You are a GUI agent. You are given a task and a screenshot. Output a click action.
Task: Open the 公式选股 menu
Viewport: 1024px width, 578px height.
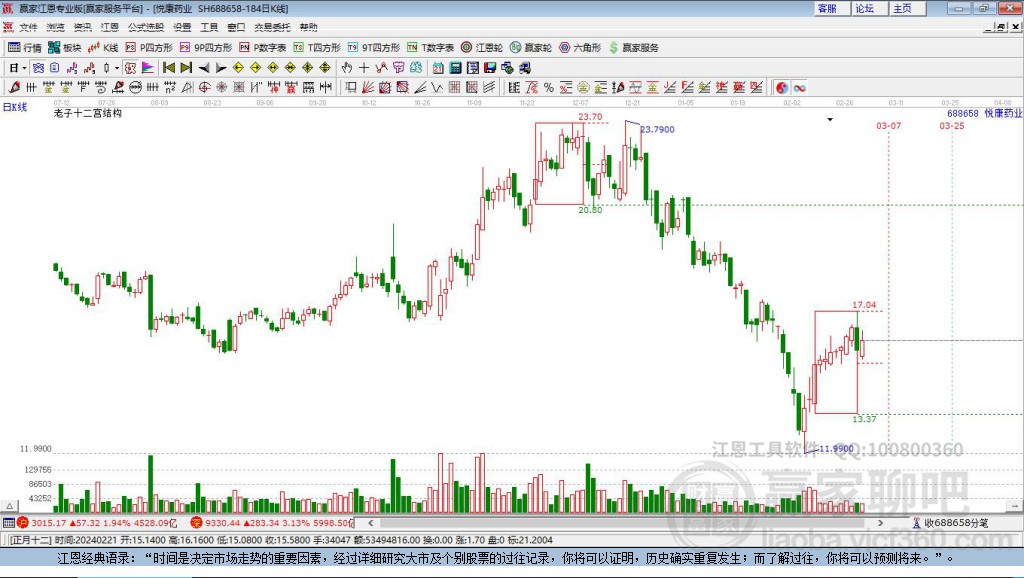pos(146,27)
